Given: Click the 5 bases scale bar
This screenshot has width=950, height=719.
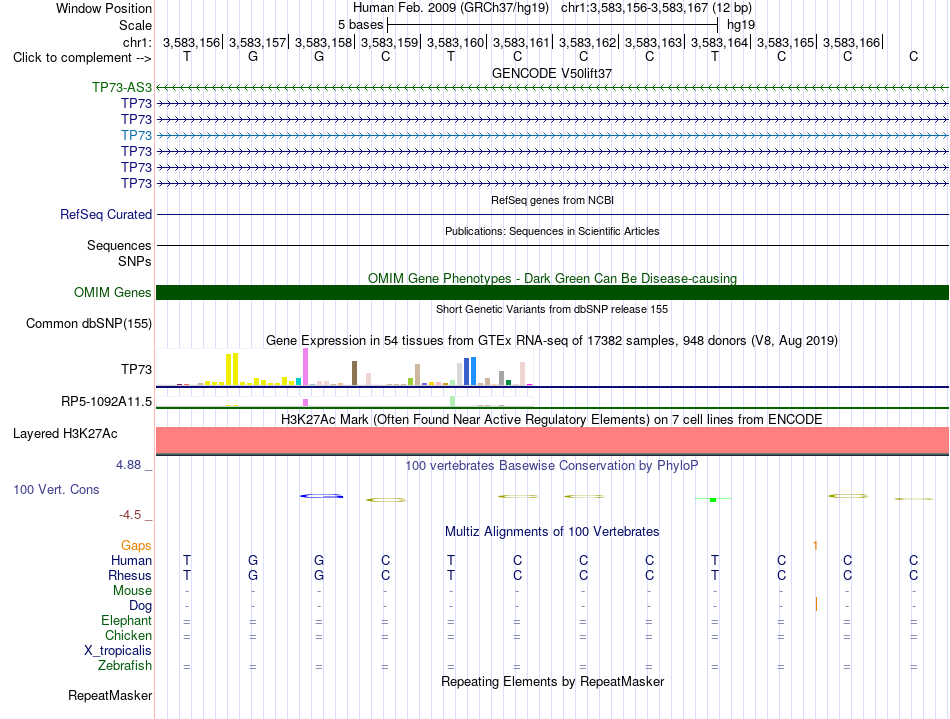Looking at the screenshot, I should pos(553,25).
